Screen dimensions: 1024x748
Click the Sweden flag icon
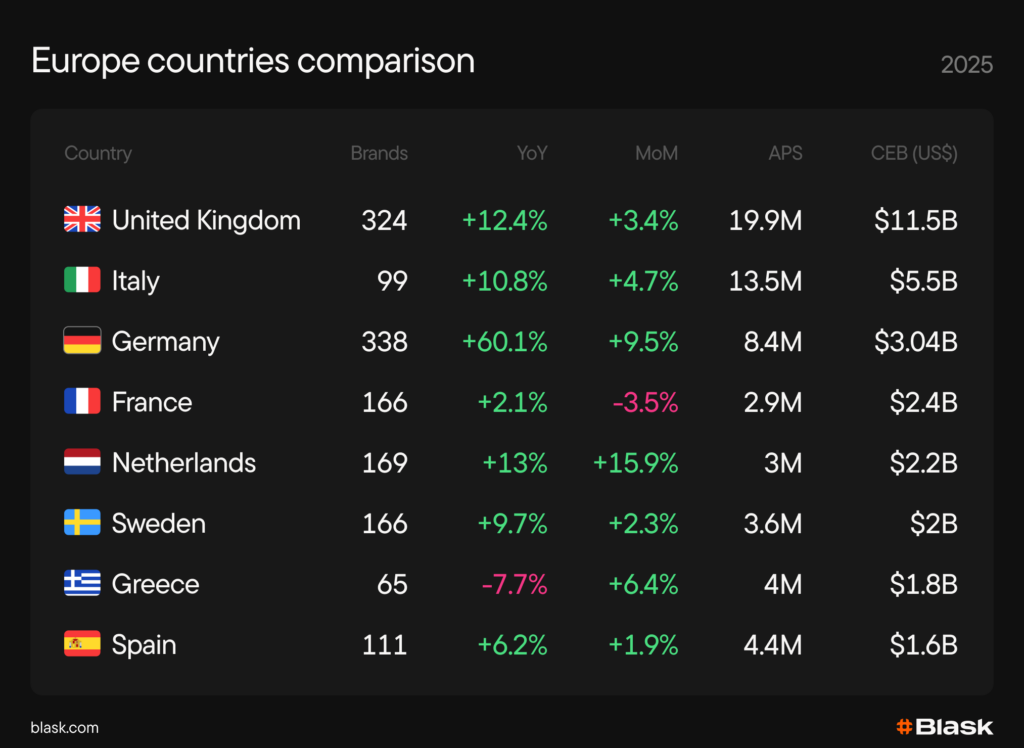pos(82,523)
